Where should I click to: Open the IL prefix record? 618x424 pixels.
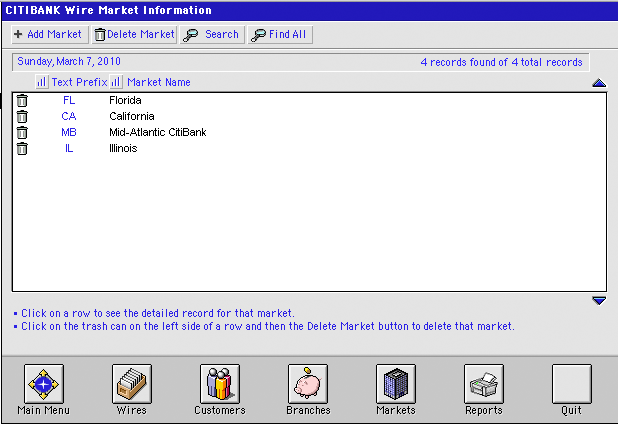[x=69, y=149]
